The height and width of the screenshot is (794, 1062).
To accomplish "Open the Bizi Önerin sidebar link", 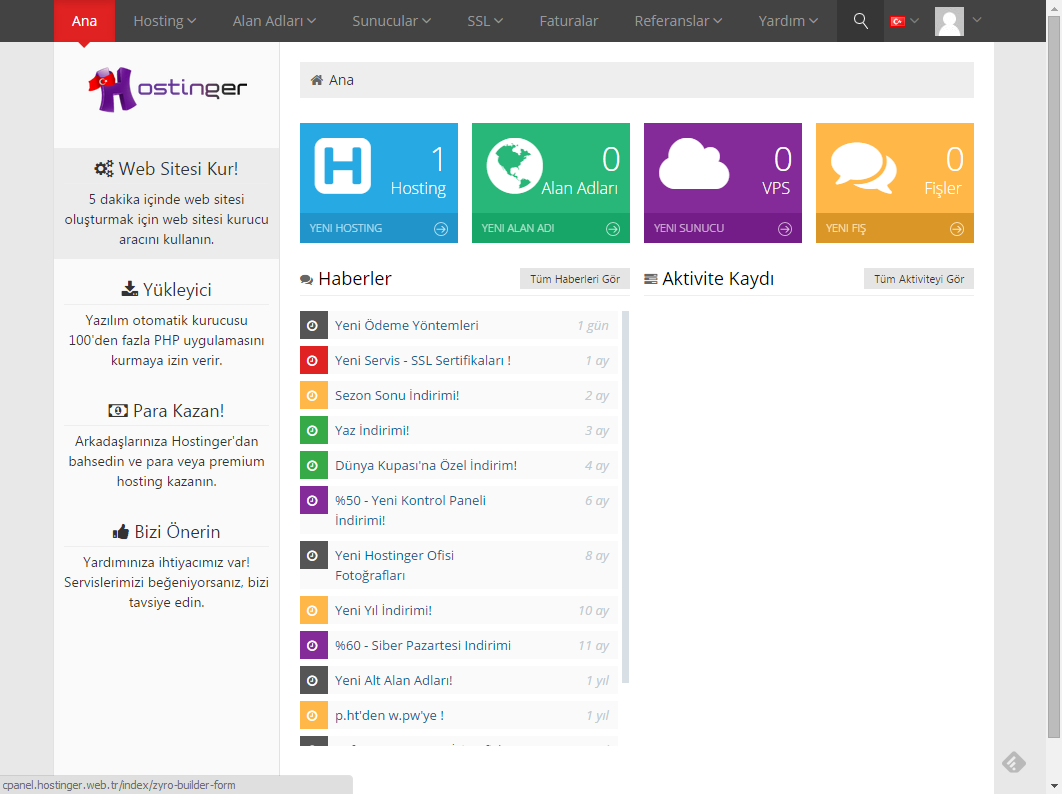I will (x=167, y=532).
